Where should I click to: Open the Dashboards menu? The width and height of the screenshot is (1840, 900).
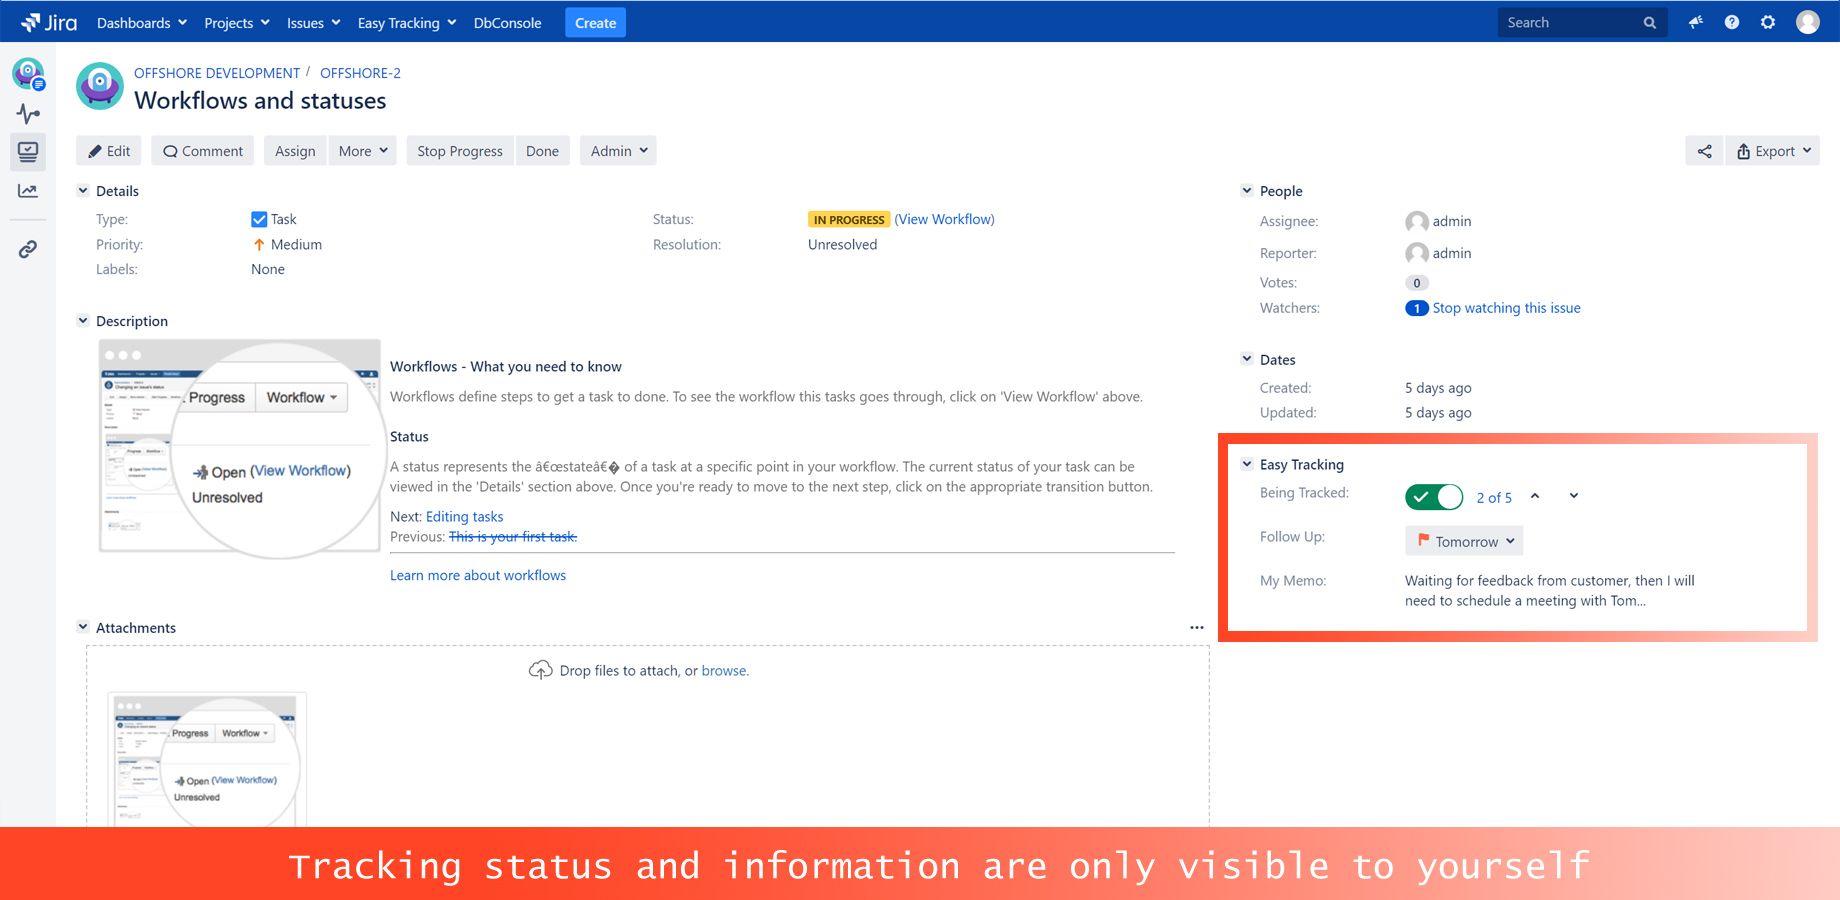pyautogui.click(x=142, y=22)
